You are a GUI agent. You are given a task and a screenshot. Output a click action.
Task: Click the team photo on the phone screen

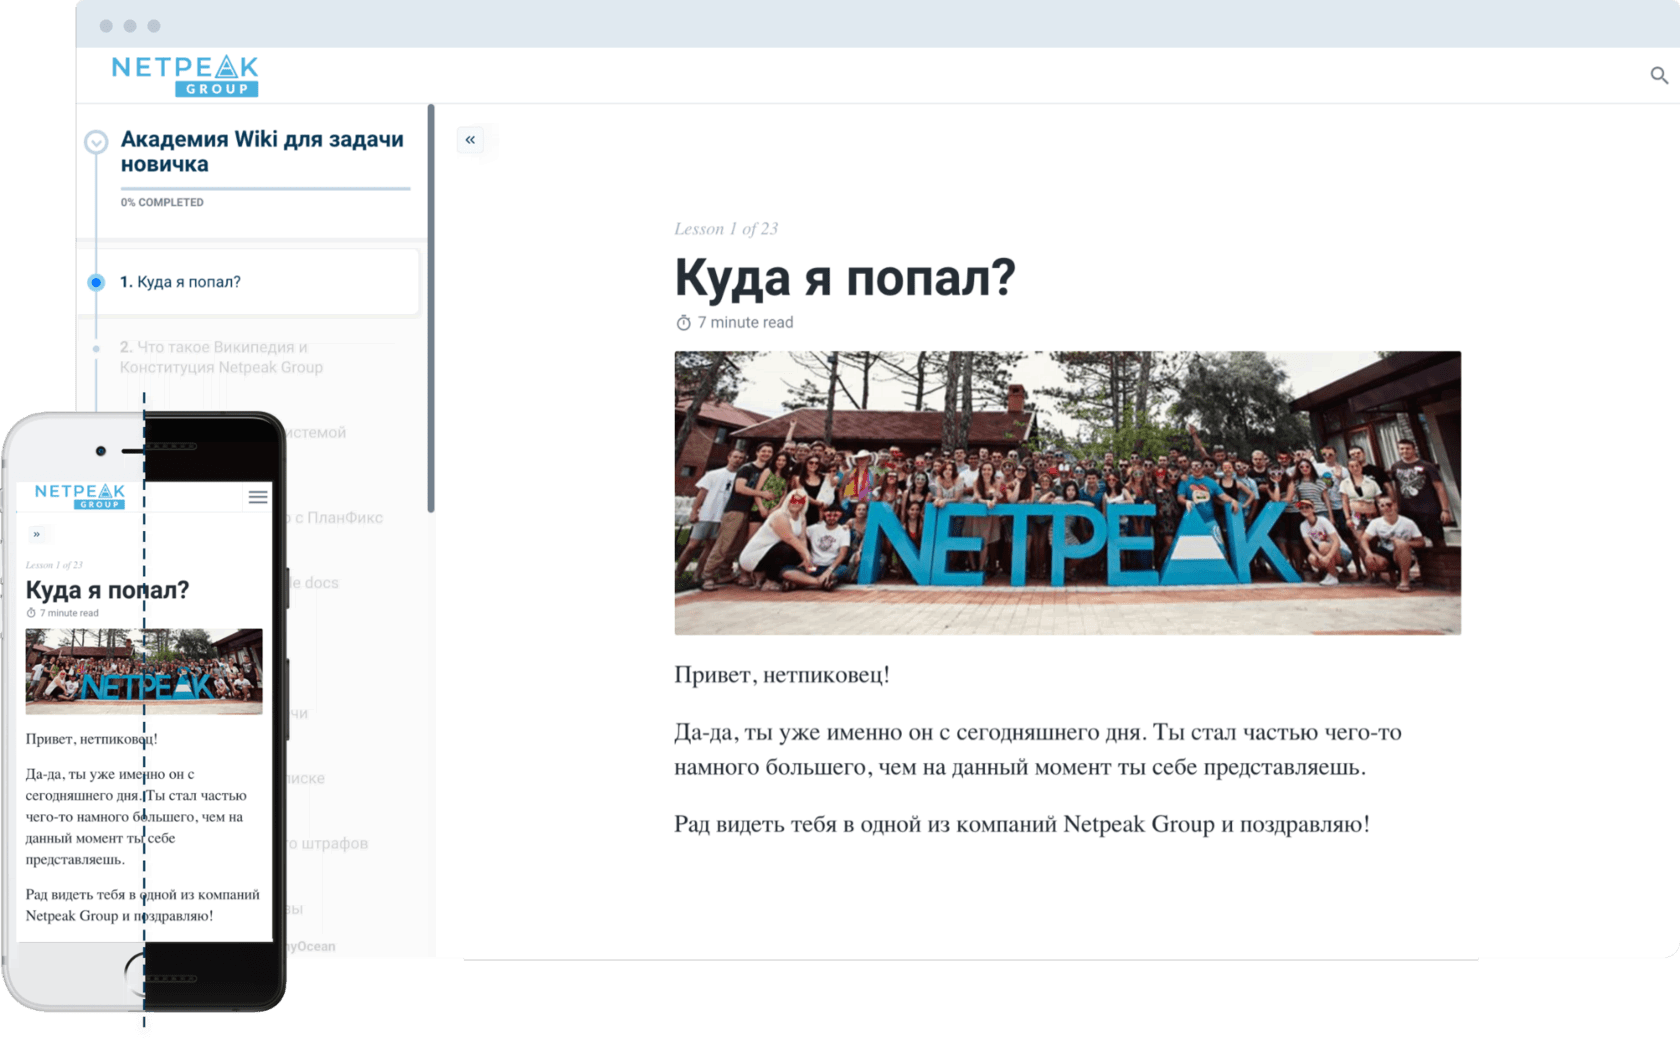click(144, 671)
